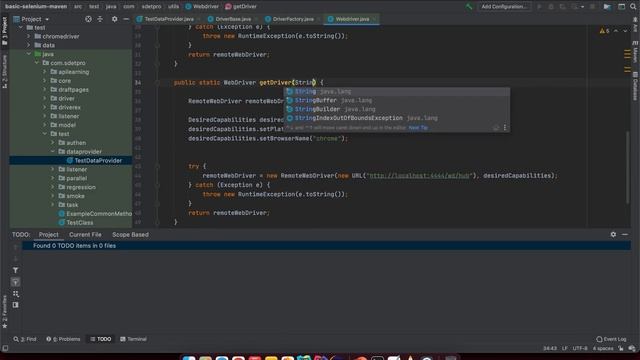Click Collapse All icon in Project panel
The height and width of the screenshot is (360, 640).
[100, 19]
